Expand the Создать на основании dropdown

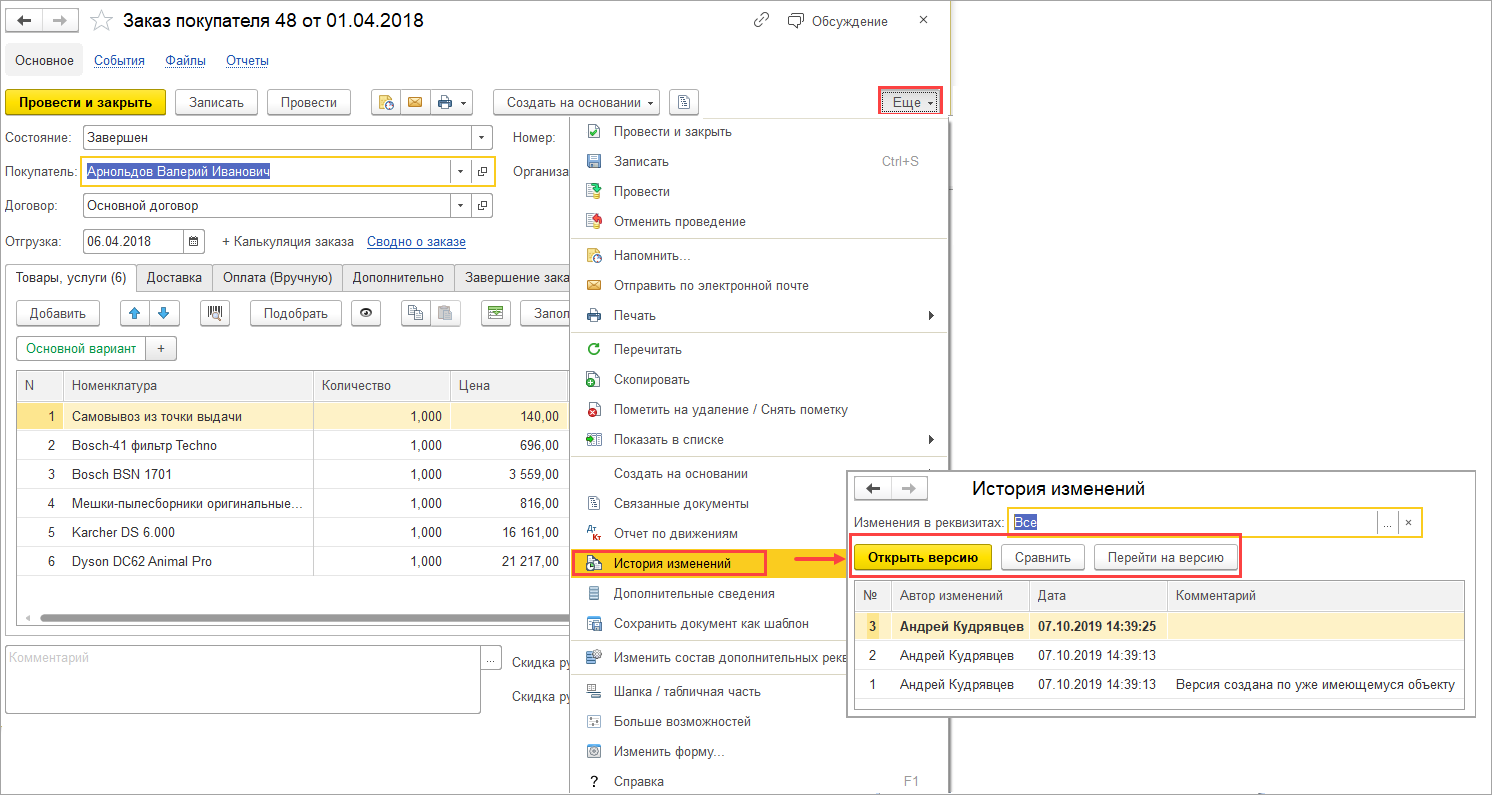click(x=577, y=102)
